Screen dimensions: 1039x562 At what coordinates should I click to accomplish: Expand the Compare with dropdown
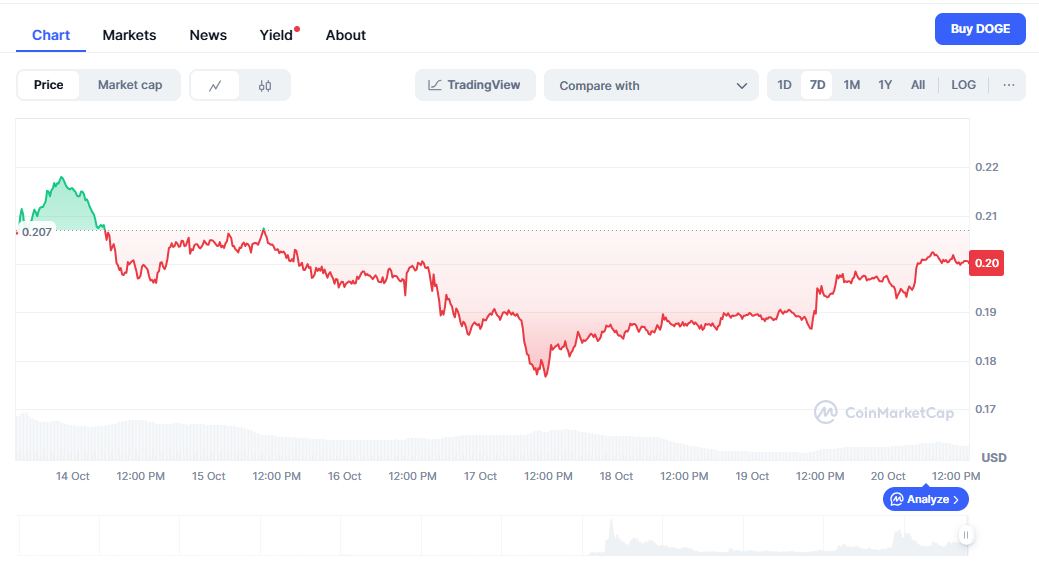(x=652, y=86)
